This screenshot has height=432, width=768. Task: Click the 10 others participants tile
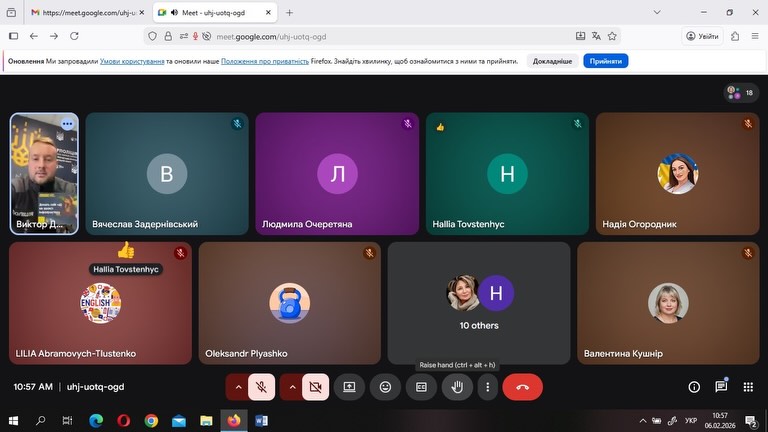click(x=479, y=302)
